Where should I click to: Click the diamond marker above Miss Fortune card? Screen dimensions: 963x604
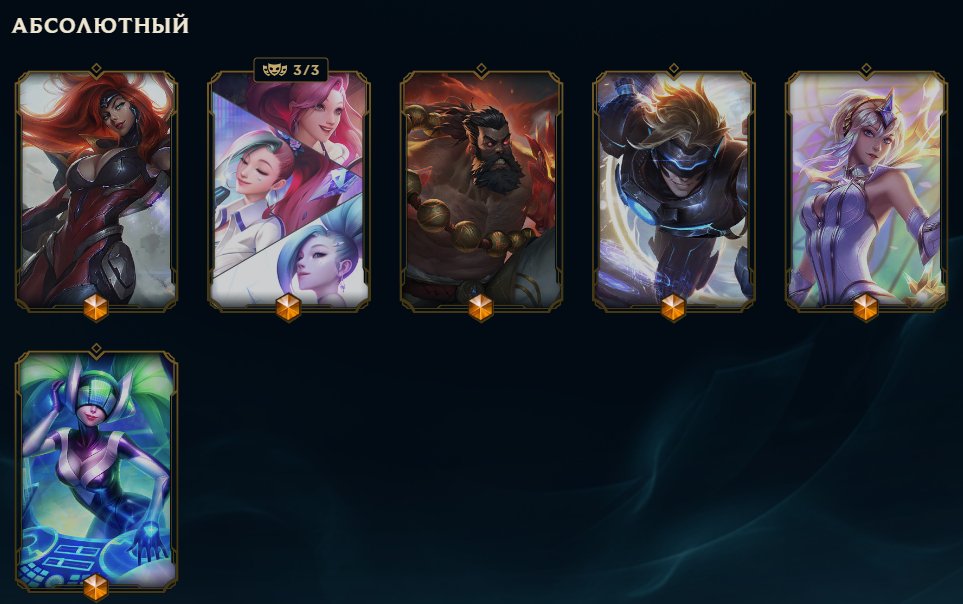click(96, 68)
